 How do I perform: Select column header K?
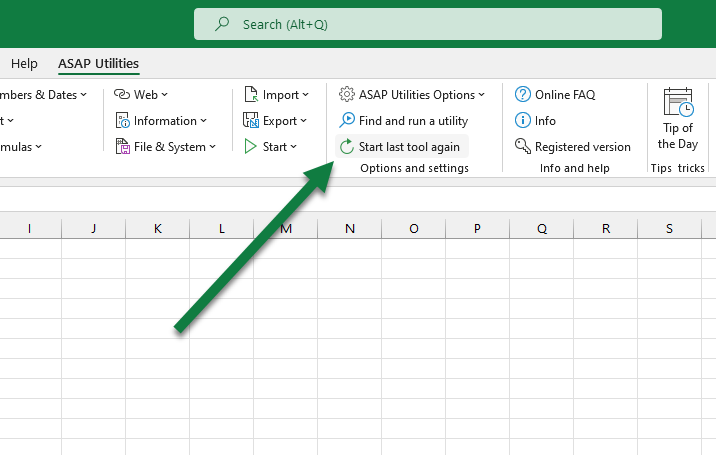point(158,228)
